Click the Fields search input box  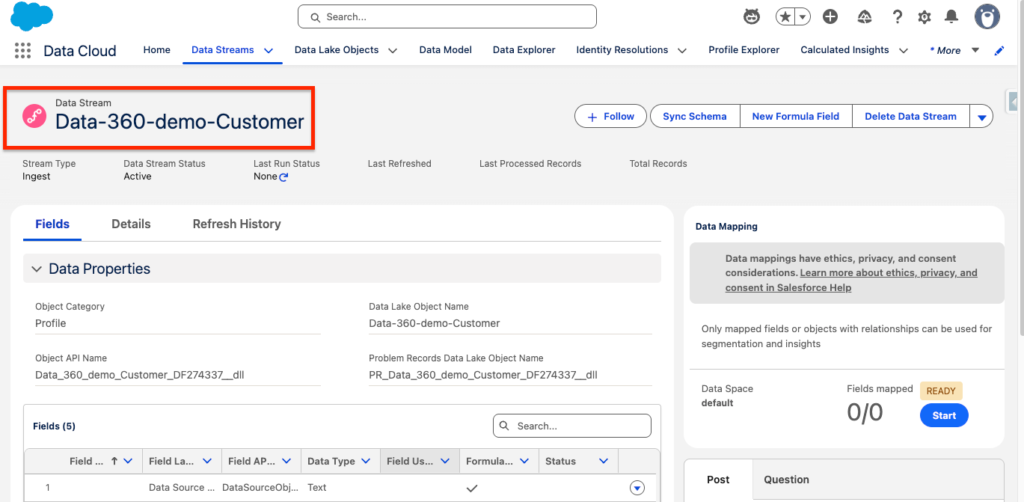click(x=580, y=426)
